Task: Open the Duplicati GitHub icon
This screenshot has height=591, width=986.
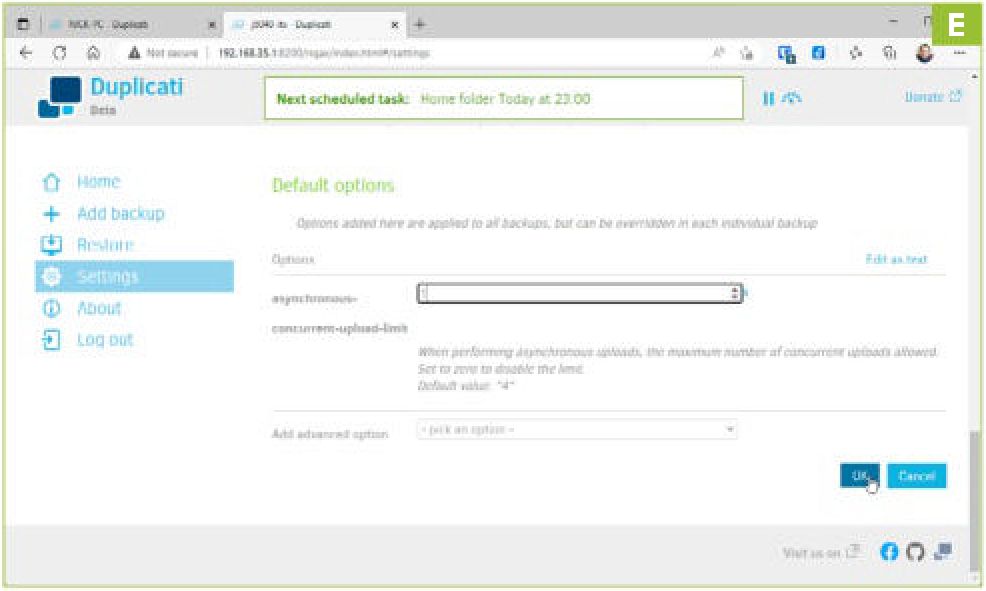Action: click(916, 552)
